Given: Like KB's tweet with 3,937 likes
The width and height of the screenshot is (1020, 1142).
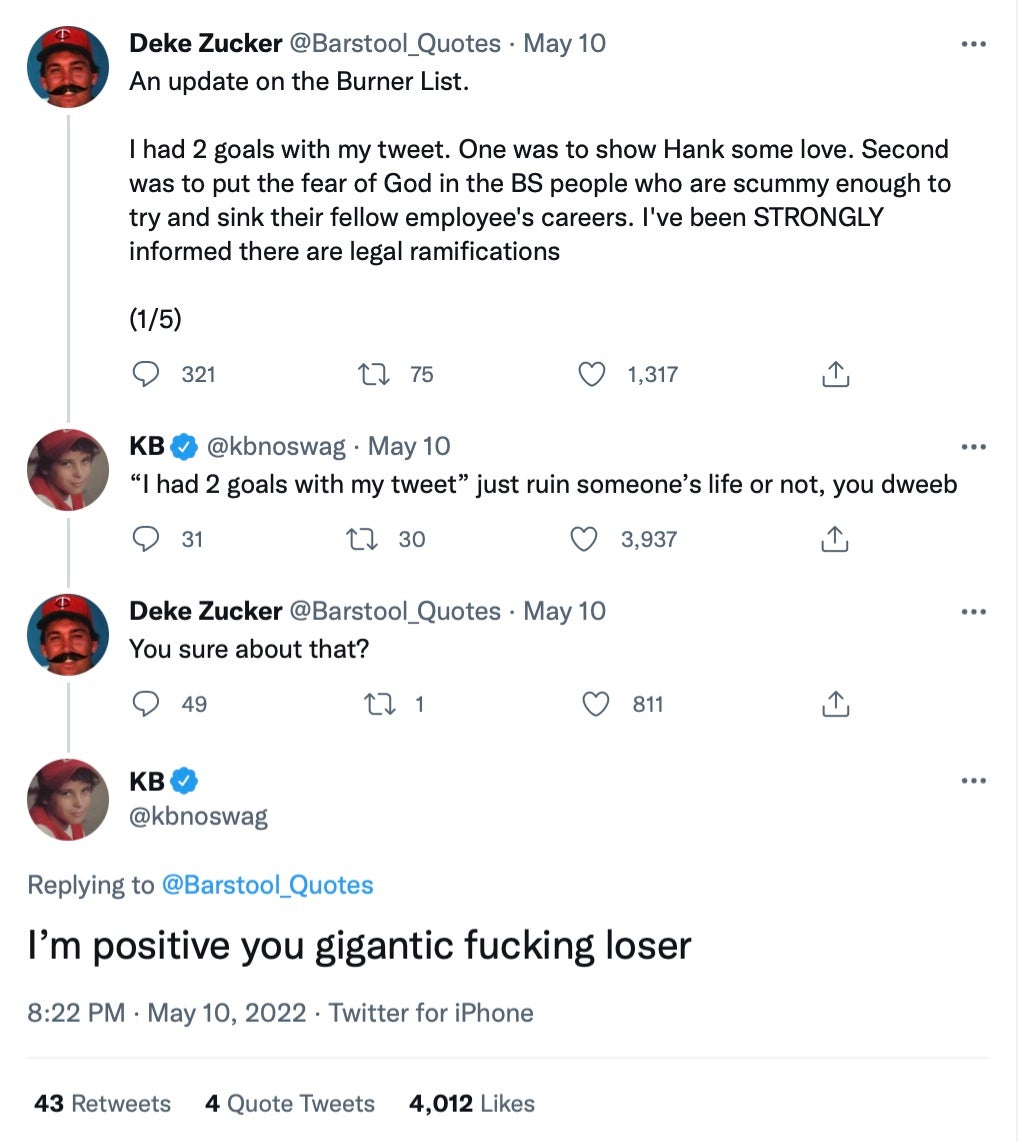Looking at the screenshot, I should tap(584, 539).
